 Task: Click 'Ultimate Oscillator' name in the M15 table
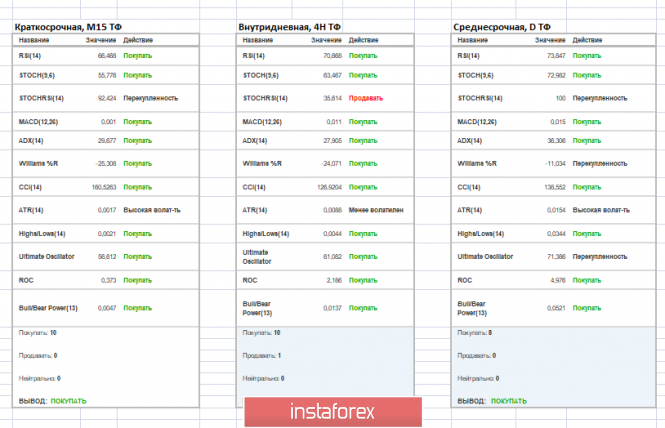point(47,257)
